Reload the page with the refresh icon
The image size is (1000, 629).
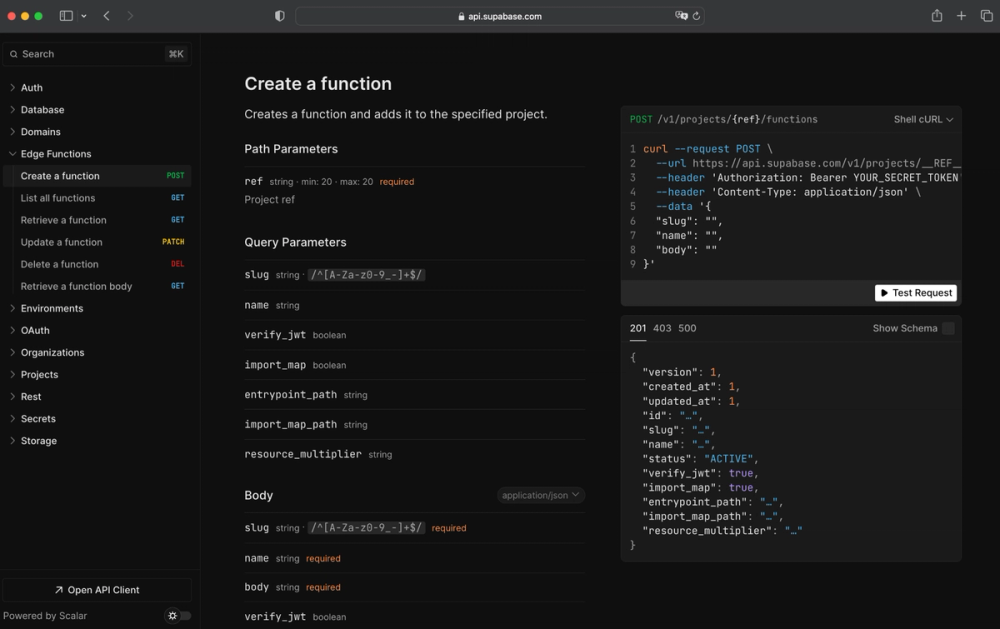coord(697,16)
